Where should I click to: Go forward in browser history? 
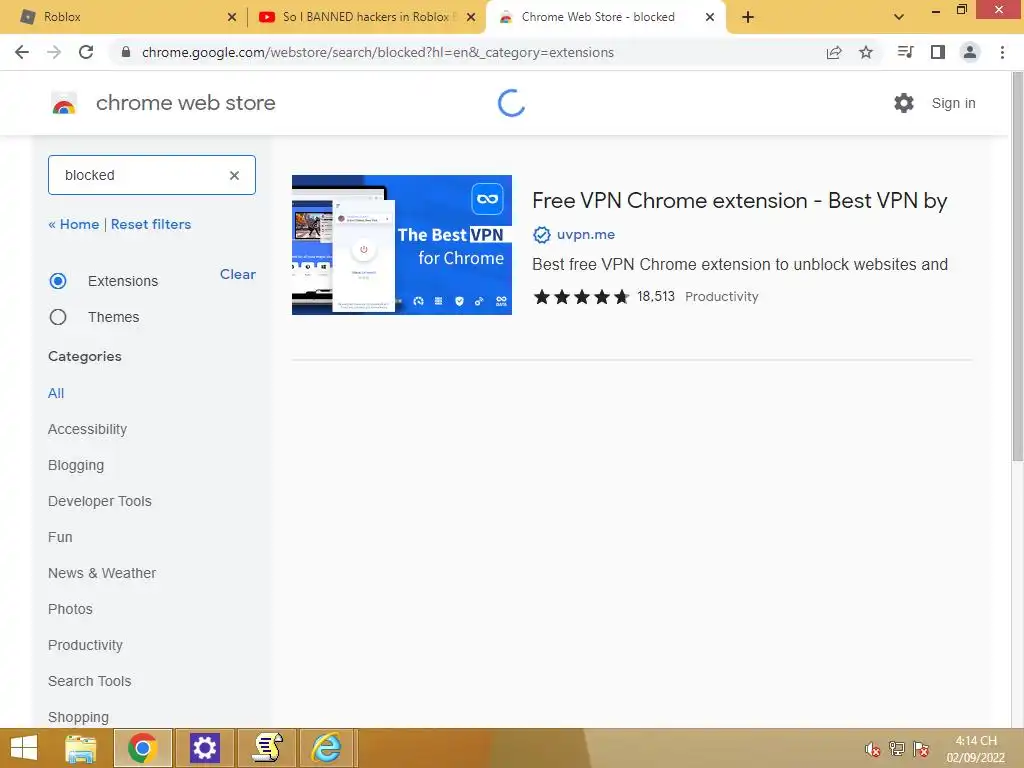(x=54, y=52)
